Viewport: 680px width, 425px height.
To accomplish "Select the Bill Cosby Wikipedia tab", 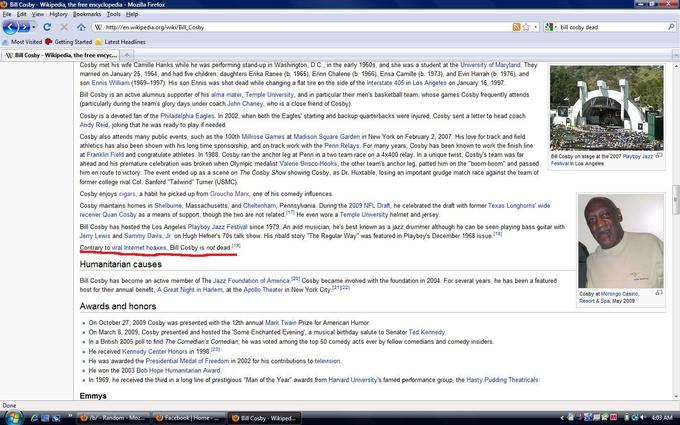I will tap(62, 55).
